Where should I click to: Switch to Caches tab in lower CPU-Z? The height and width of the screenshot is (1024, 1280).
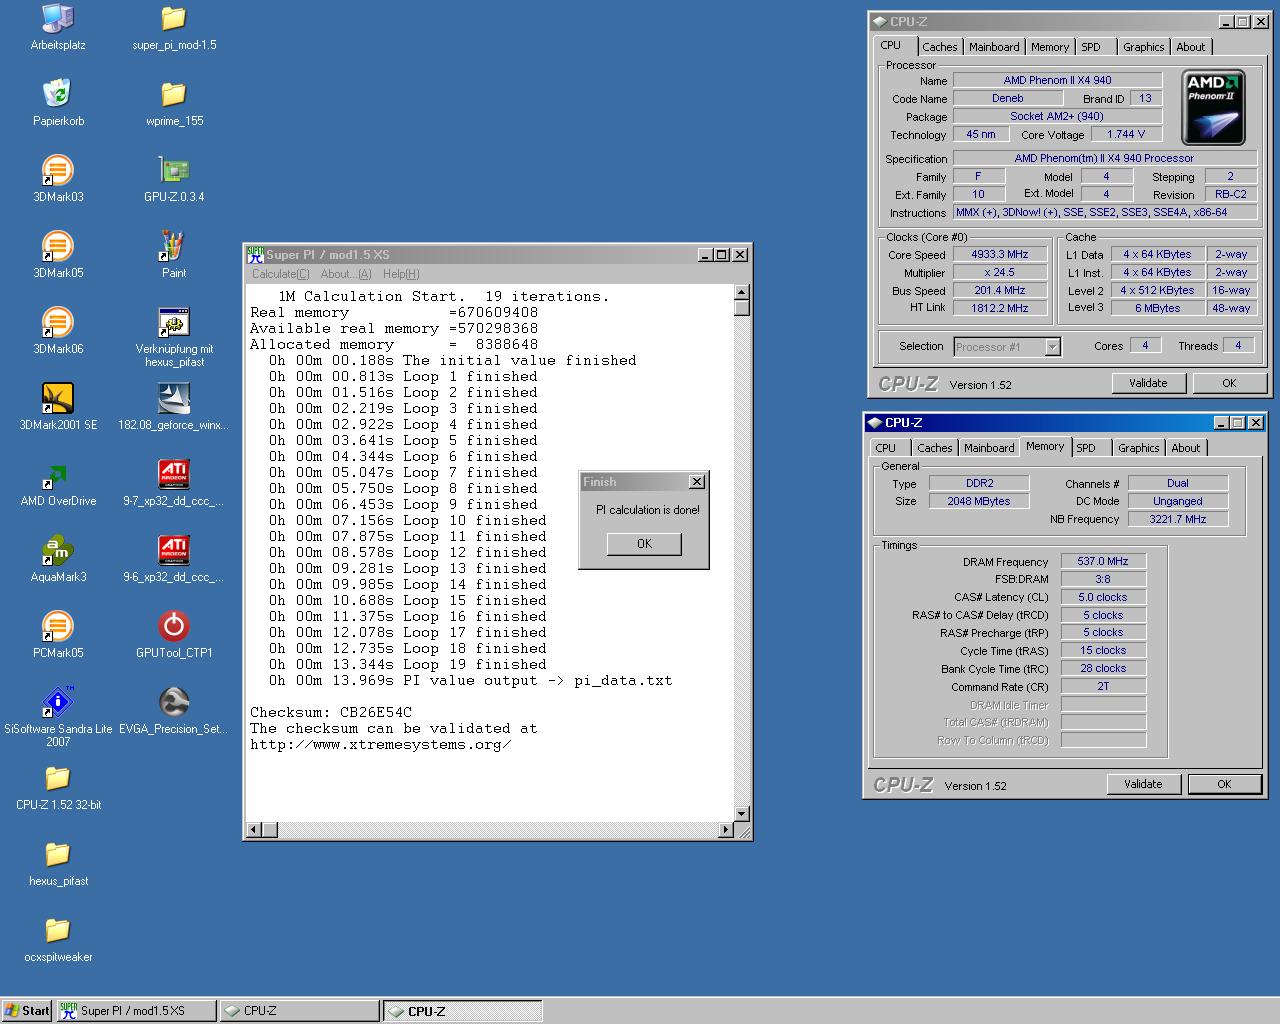(x=934, y=448)
